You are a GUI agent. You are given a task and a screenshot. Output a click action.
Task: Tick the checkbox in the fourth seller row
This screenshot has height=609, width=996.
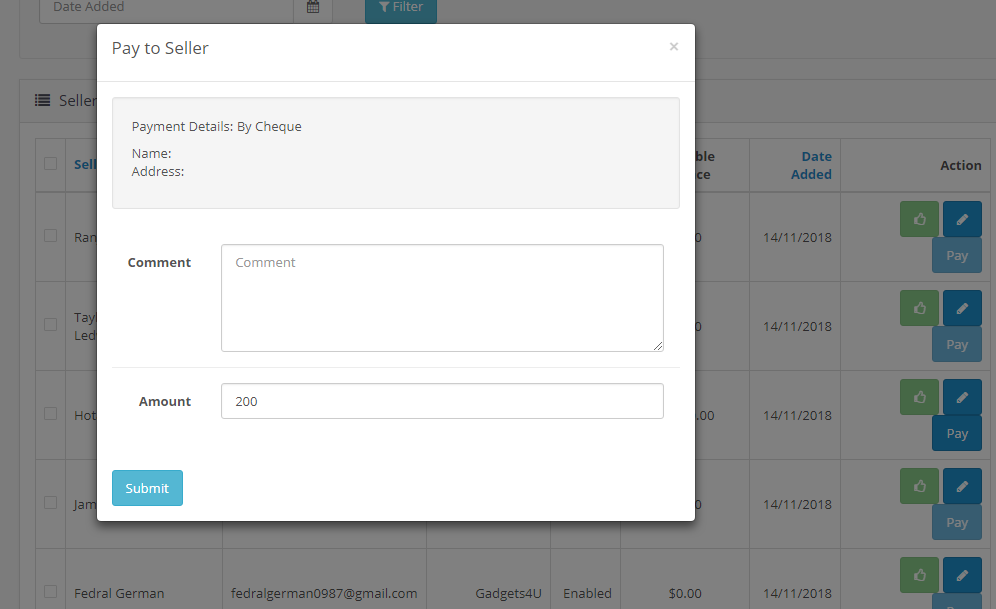pyautogui.click(x=51, y=502)
